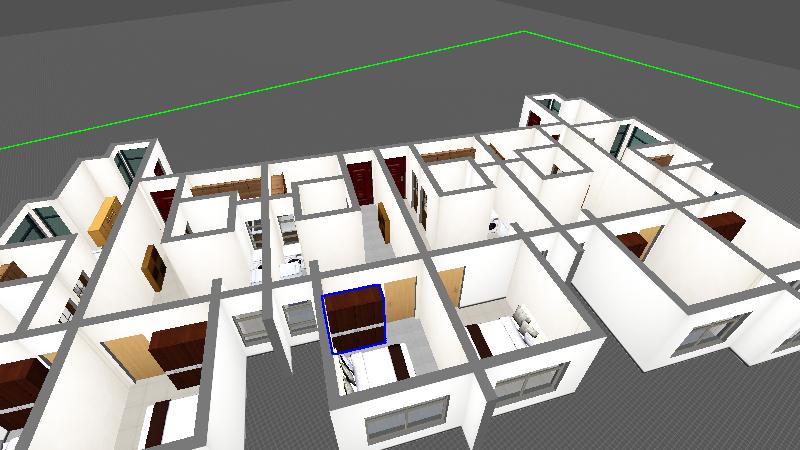Screen dimensions: 800x450
Task: Click the window beneath the pillow bedroom
Action: point(526,385)
